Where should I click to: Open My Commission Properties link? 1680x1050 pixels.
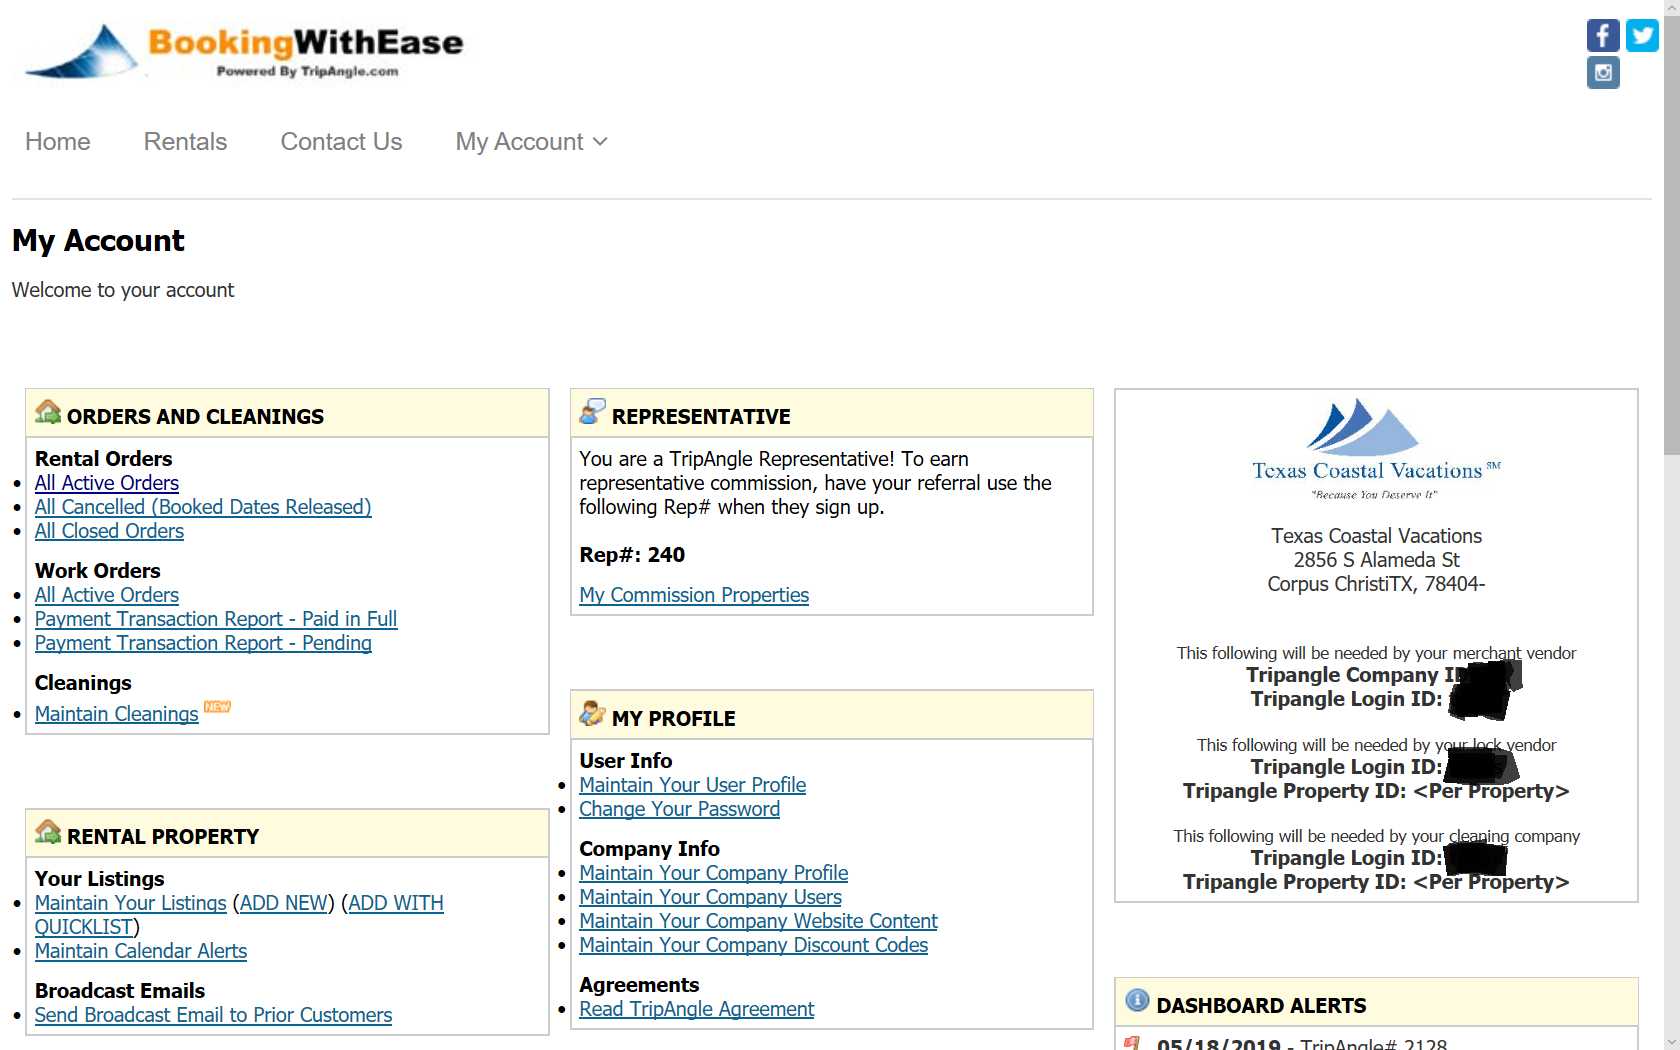click(x=694, y=595)
